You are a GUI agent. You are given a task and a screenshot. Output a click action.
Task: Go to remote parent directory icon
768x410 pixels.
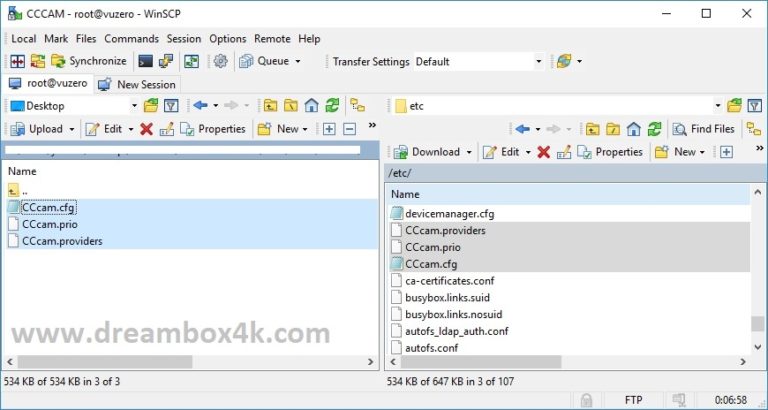tap(593, 129)
